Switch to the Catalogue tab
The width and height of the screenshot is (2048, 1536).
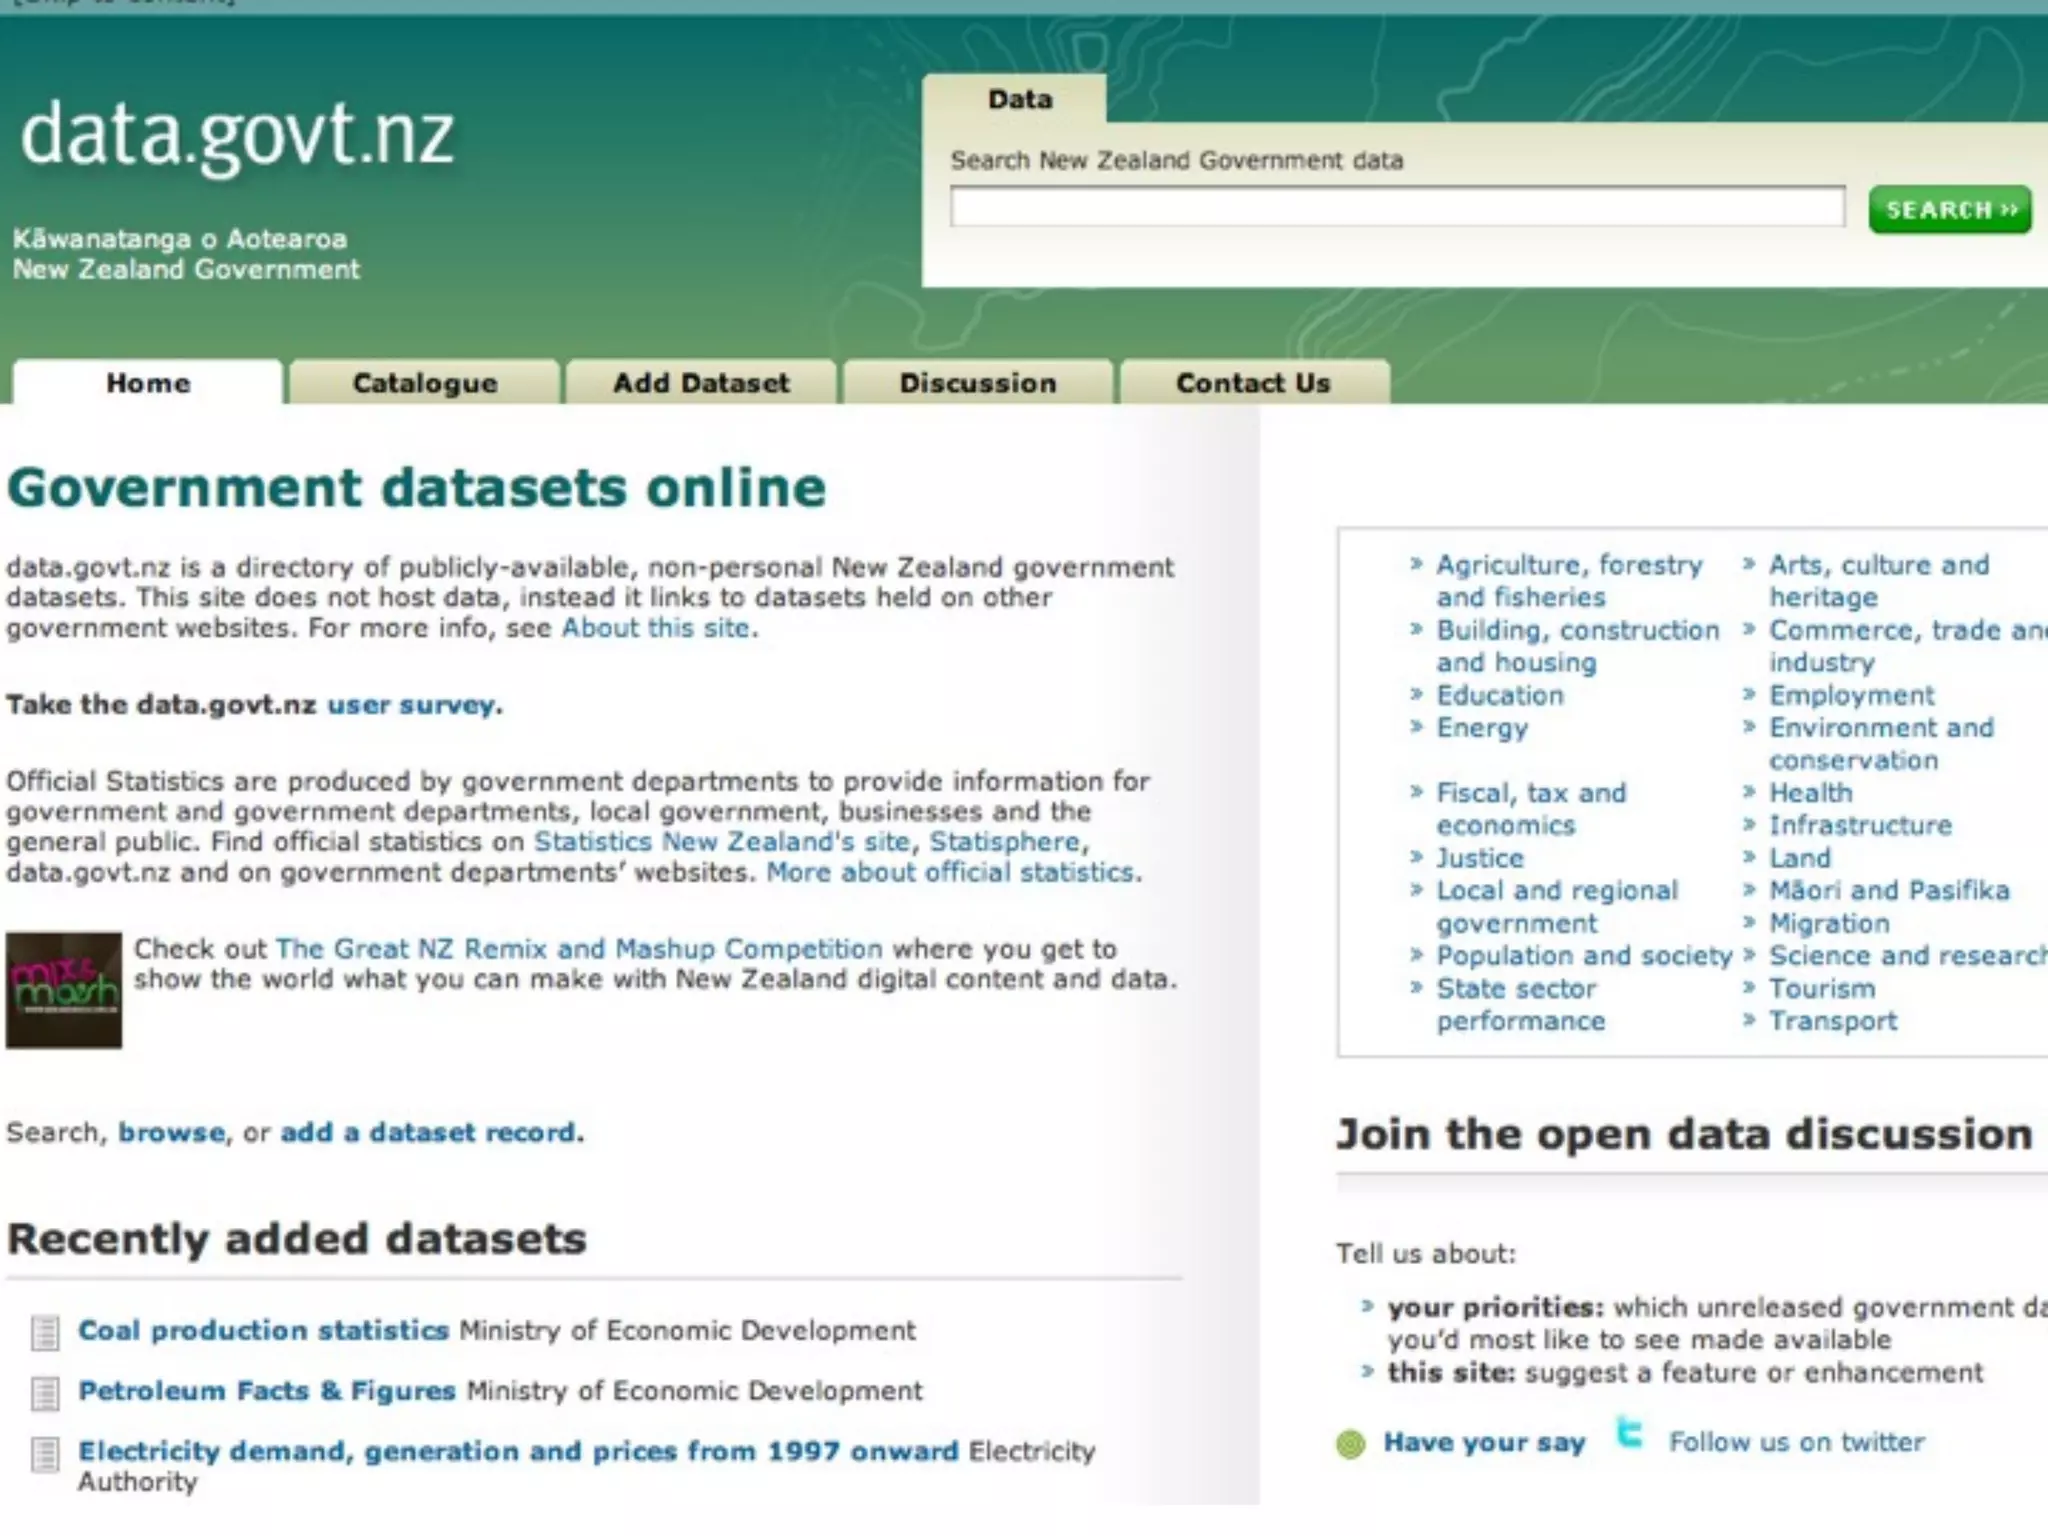click(x=424, y=383)
